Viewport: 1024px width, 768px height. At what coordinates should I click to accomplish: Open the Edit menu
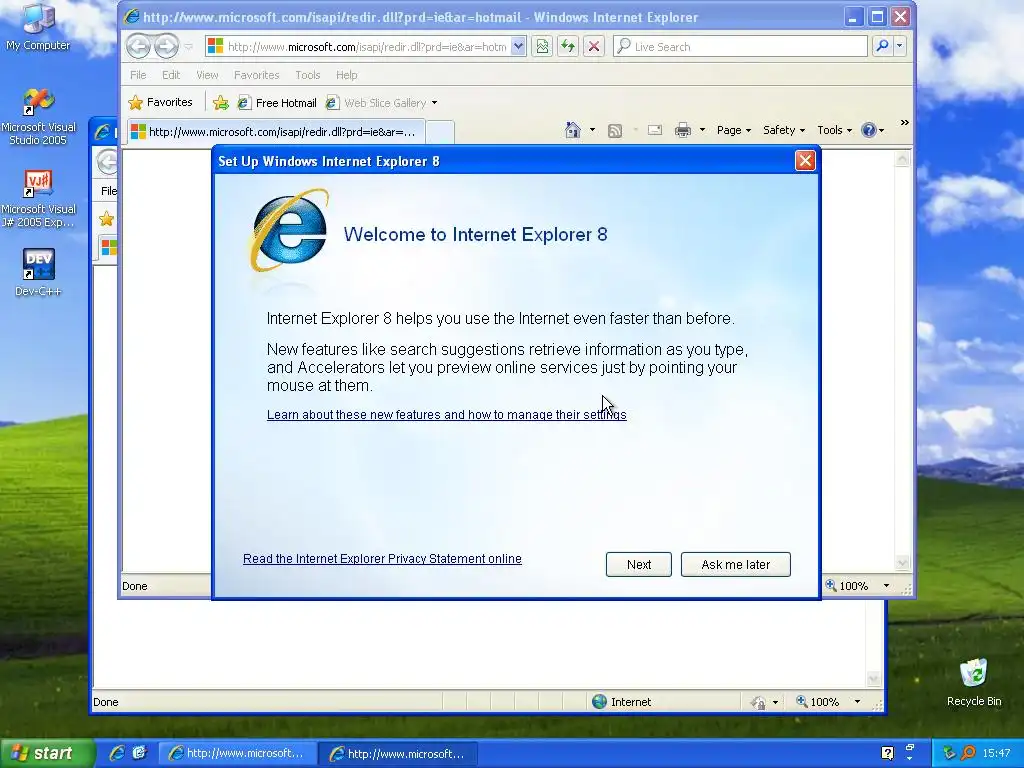(x=171, y=75)
